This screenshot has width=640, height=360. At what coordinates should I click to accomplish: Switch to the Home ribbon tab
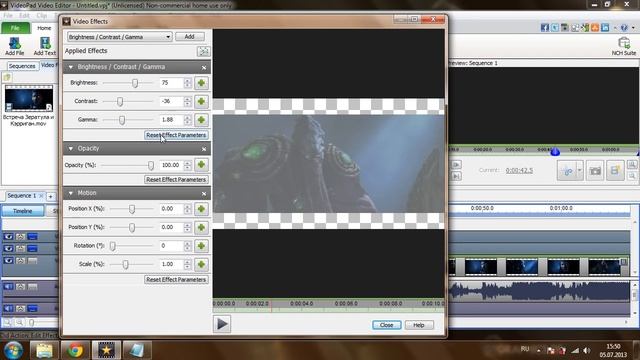pyautogui.click(x=44, y=28)
